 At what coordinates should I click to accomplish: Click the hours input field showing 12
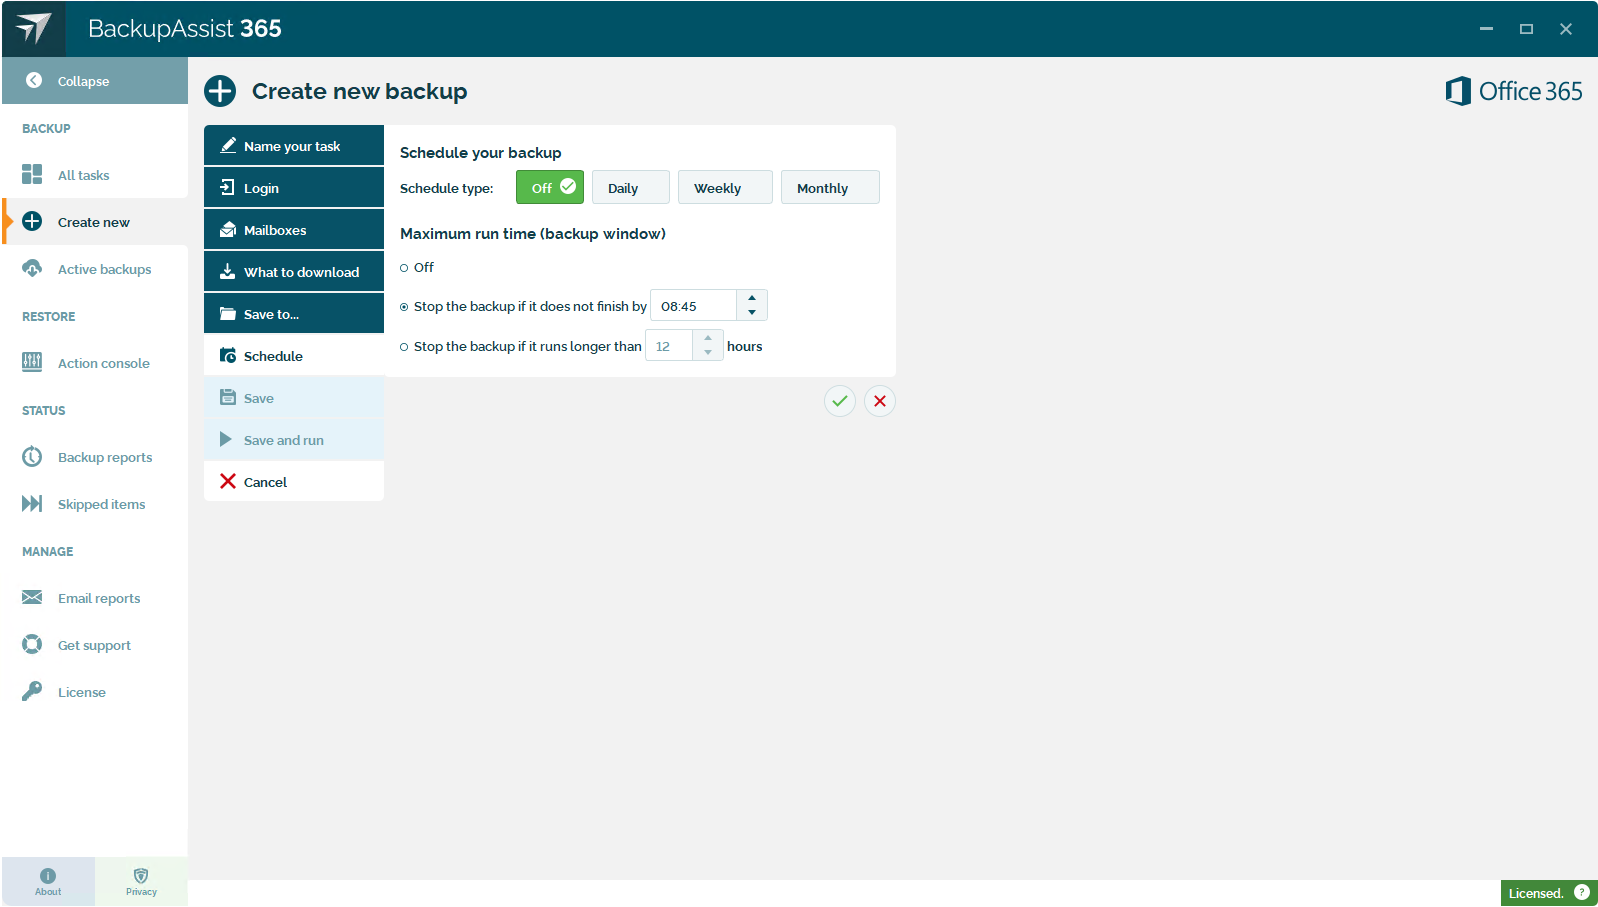pyautogui.click(x=669, y=345)
